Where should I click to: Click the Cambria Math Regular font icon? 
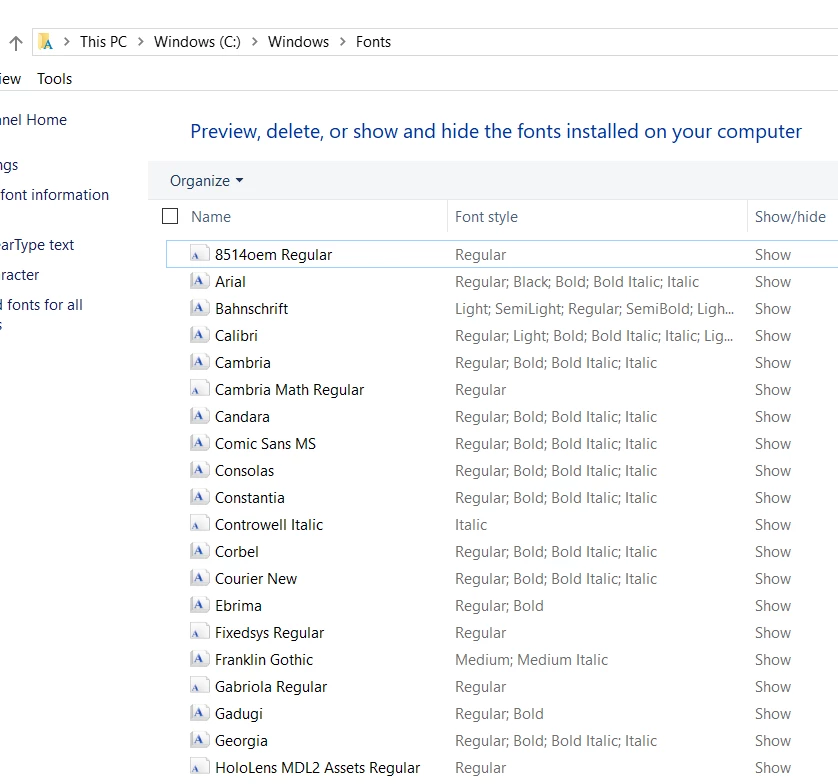point(199,390)
